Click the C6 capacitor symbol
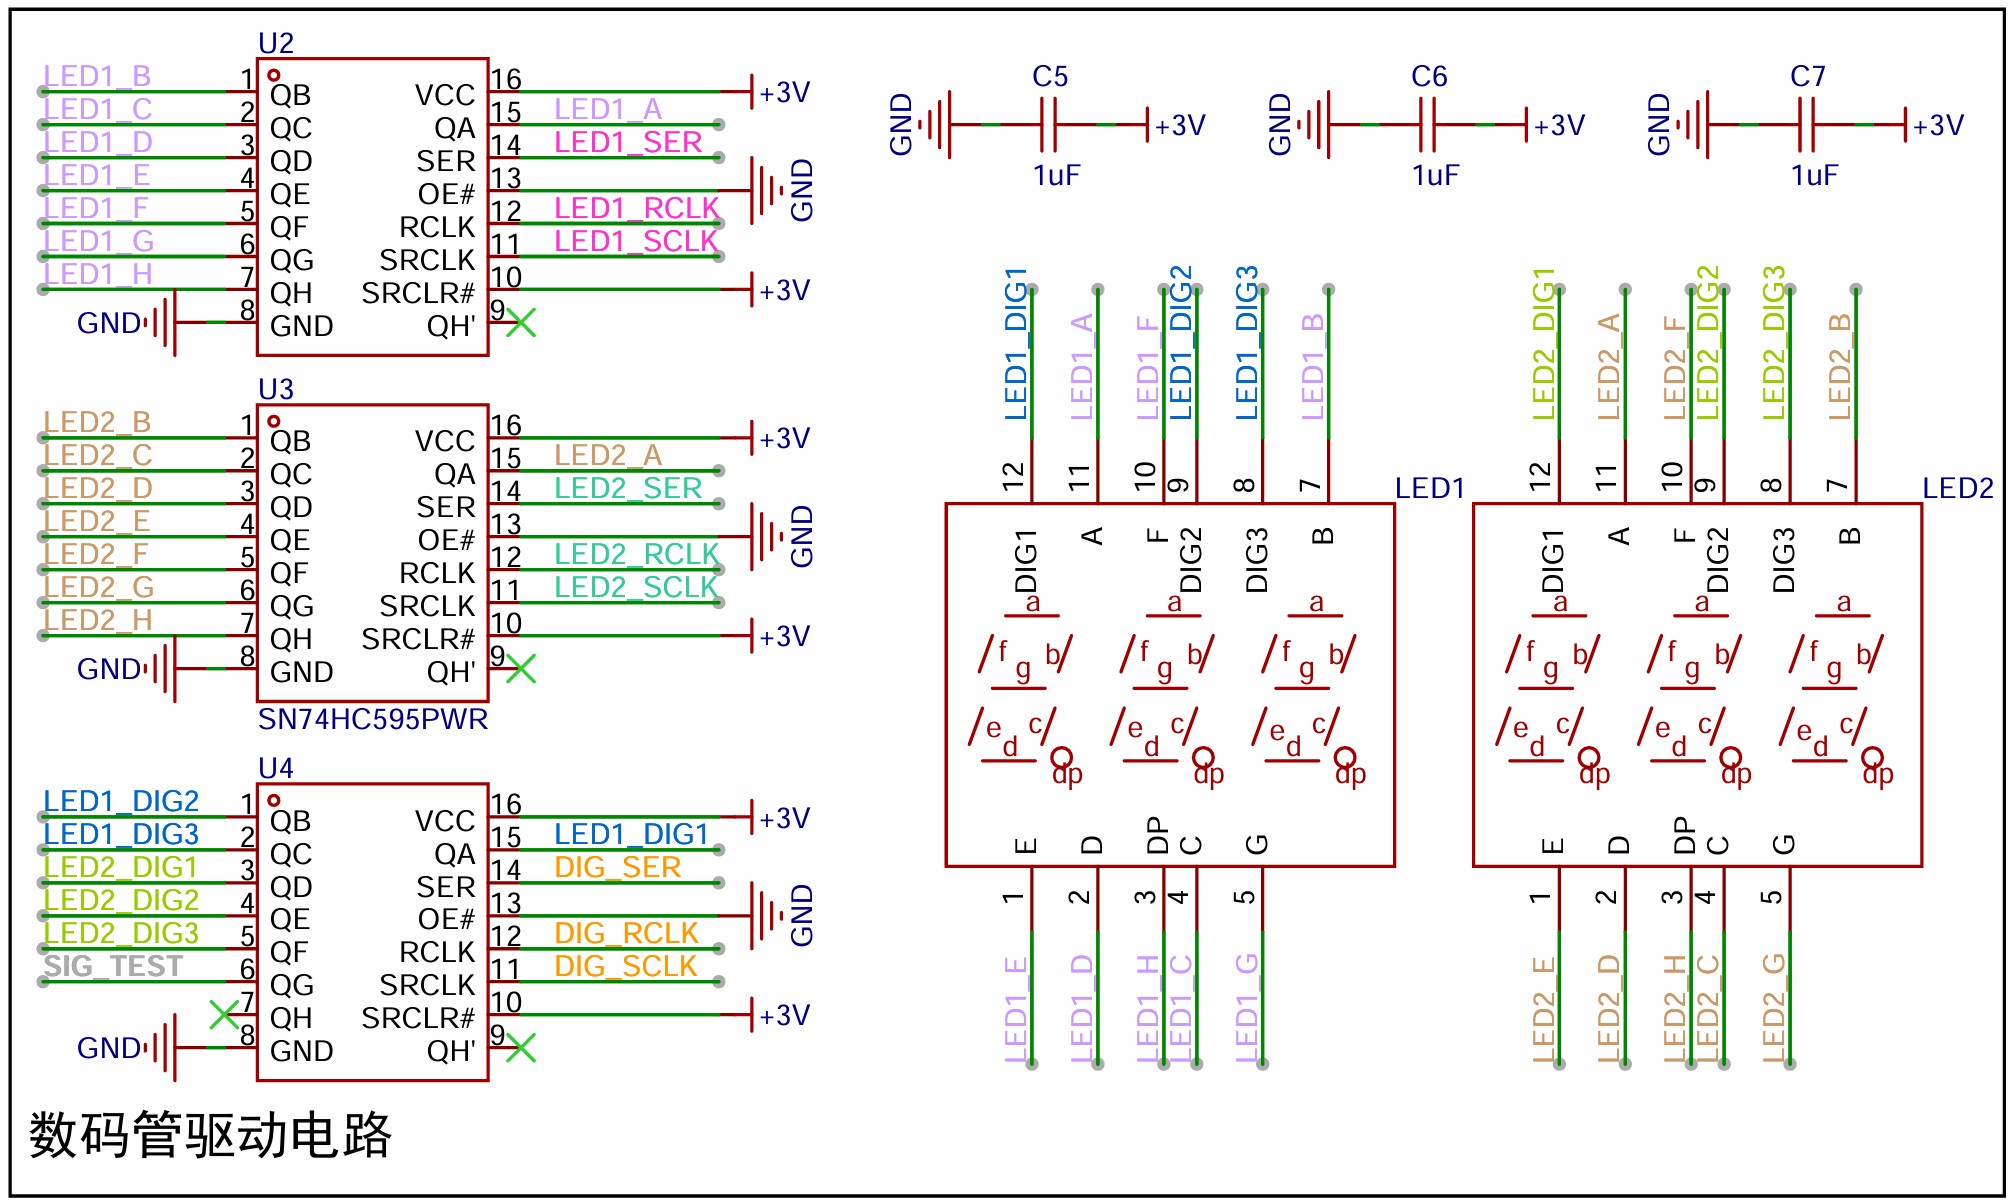This screenshot has width=2012, height=1201. 1428,125
